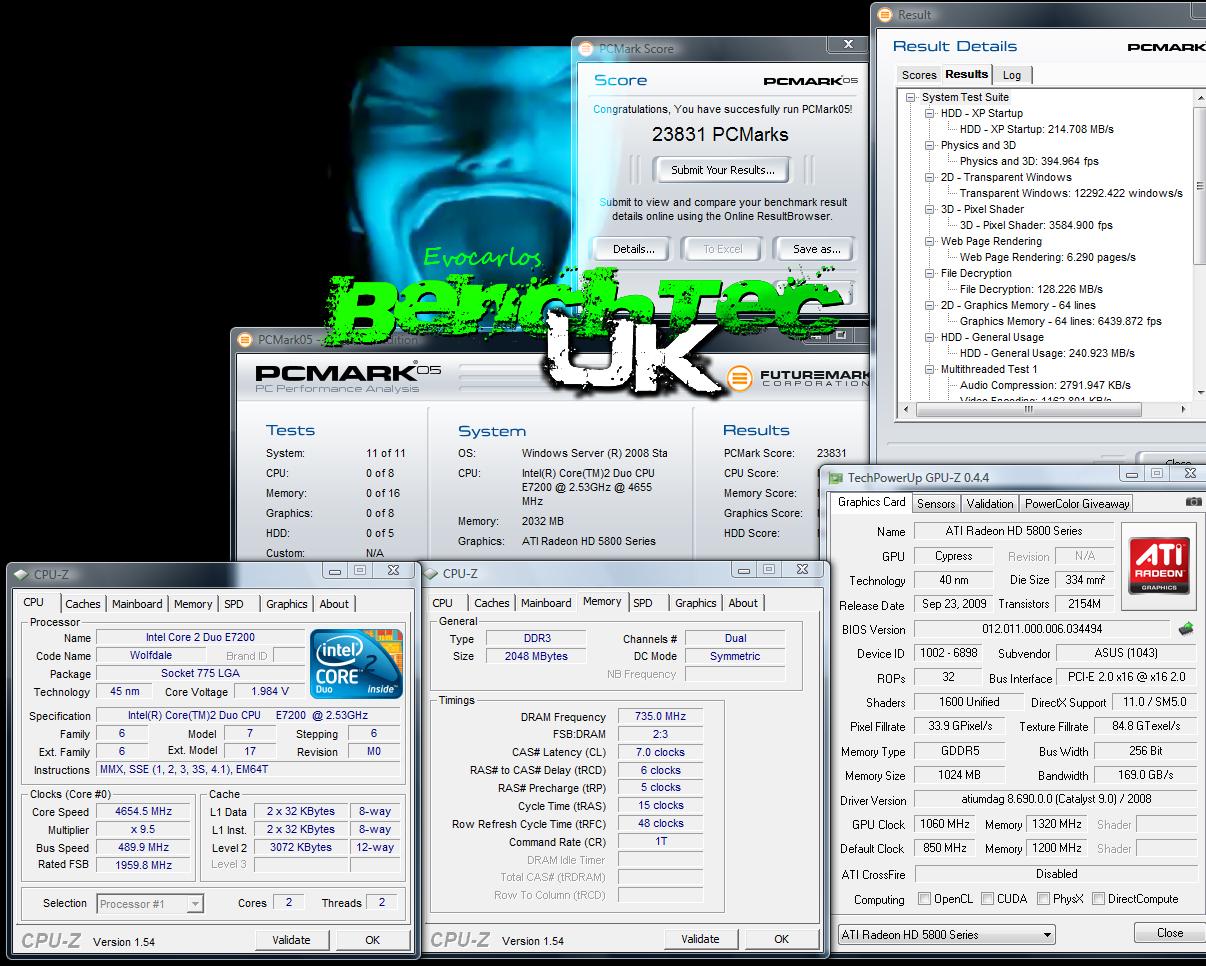Click OK in the left CPU-Z window
This screenshot has width=1206, height=966.
[373, 940]
